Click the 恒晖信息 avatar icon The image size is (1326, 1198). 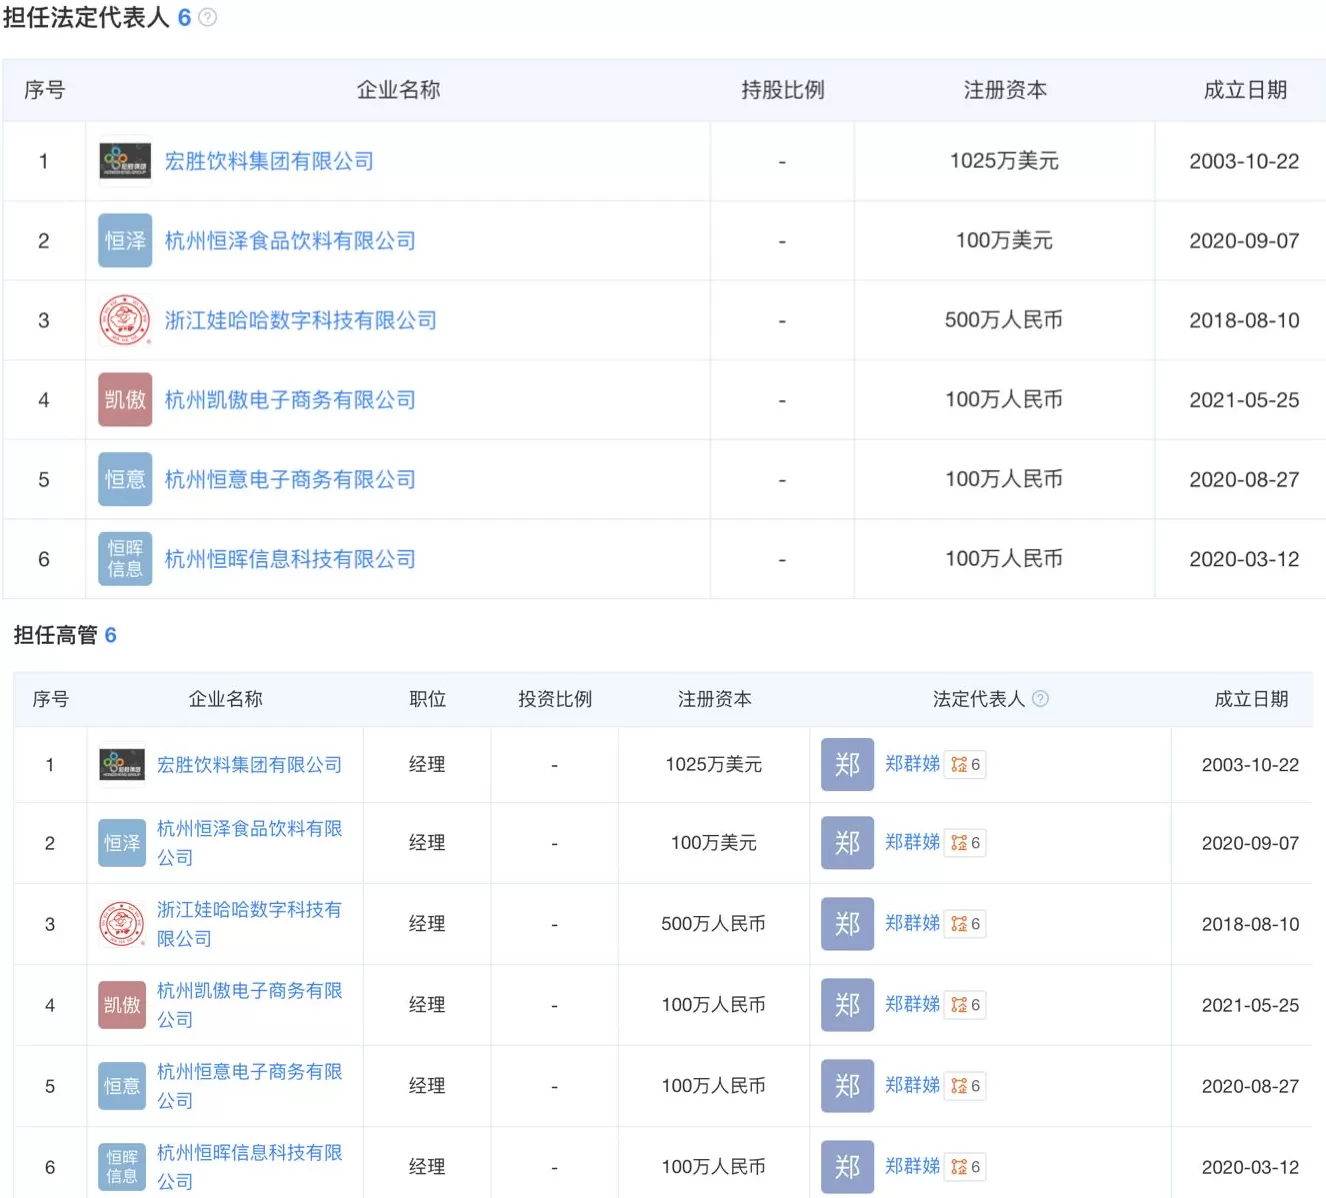coord(124,559)
